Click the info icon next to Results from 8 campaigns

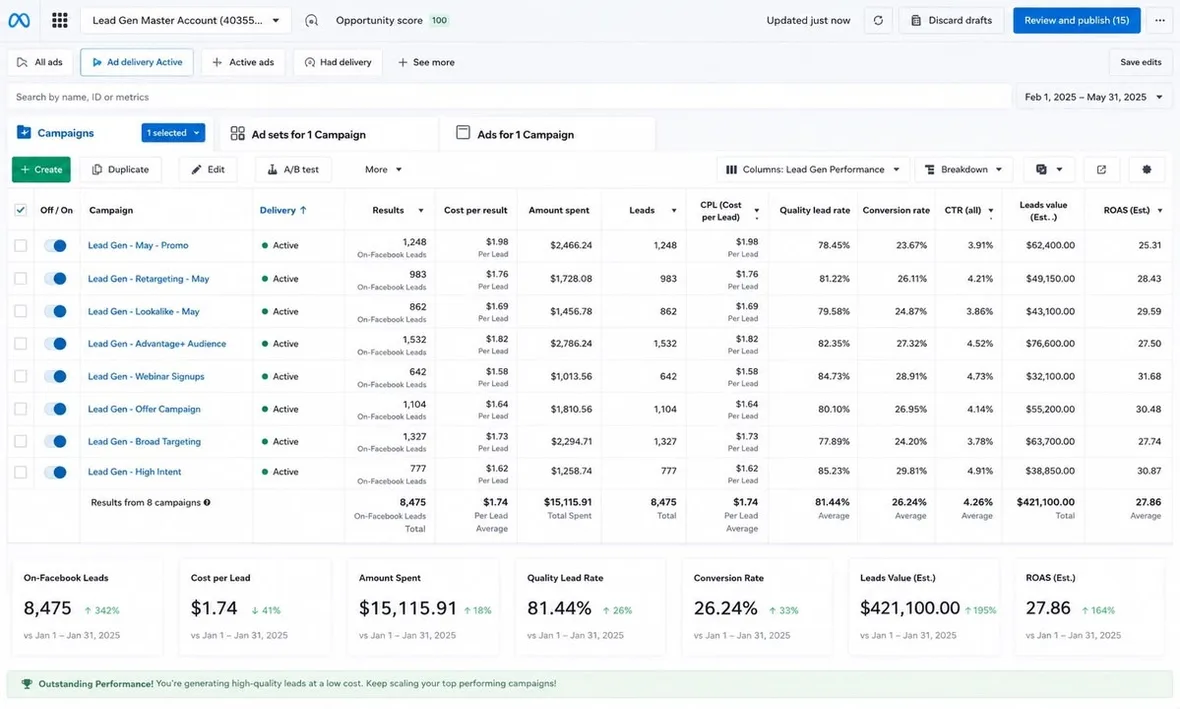click(207, 502)
